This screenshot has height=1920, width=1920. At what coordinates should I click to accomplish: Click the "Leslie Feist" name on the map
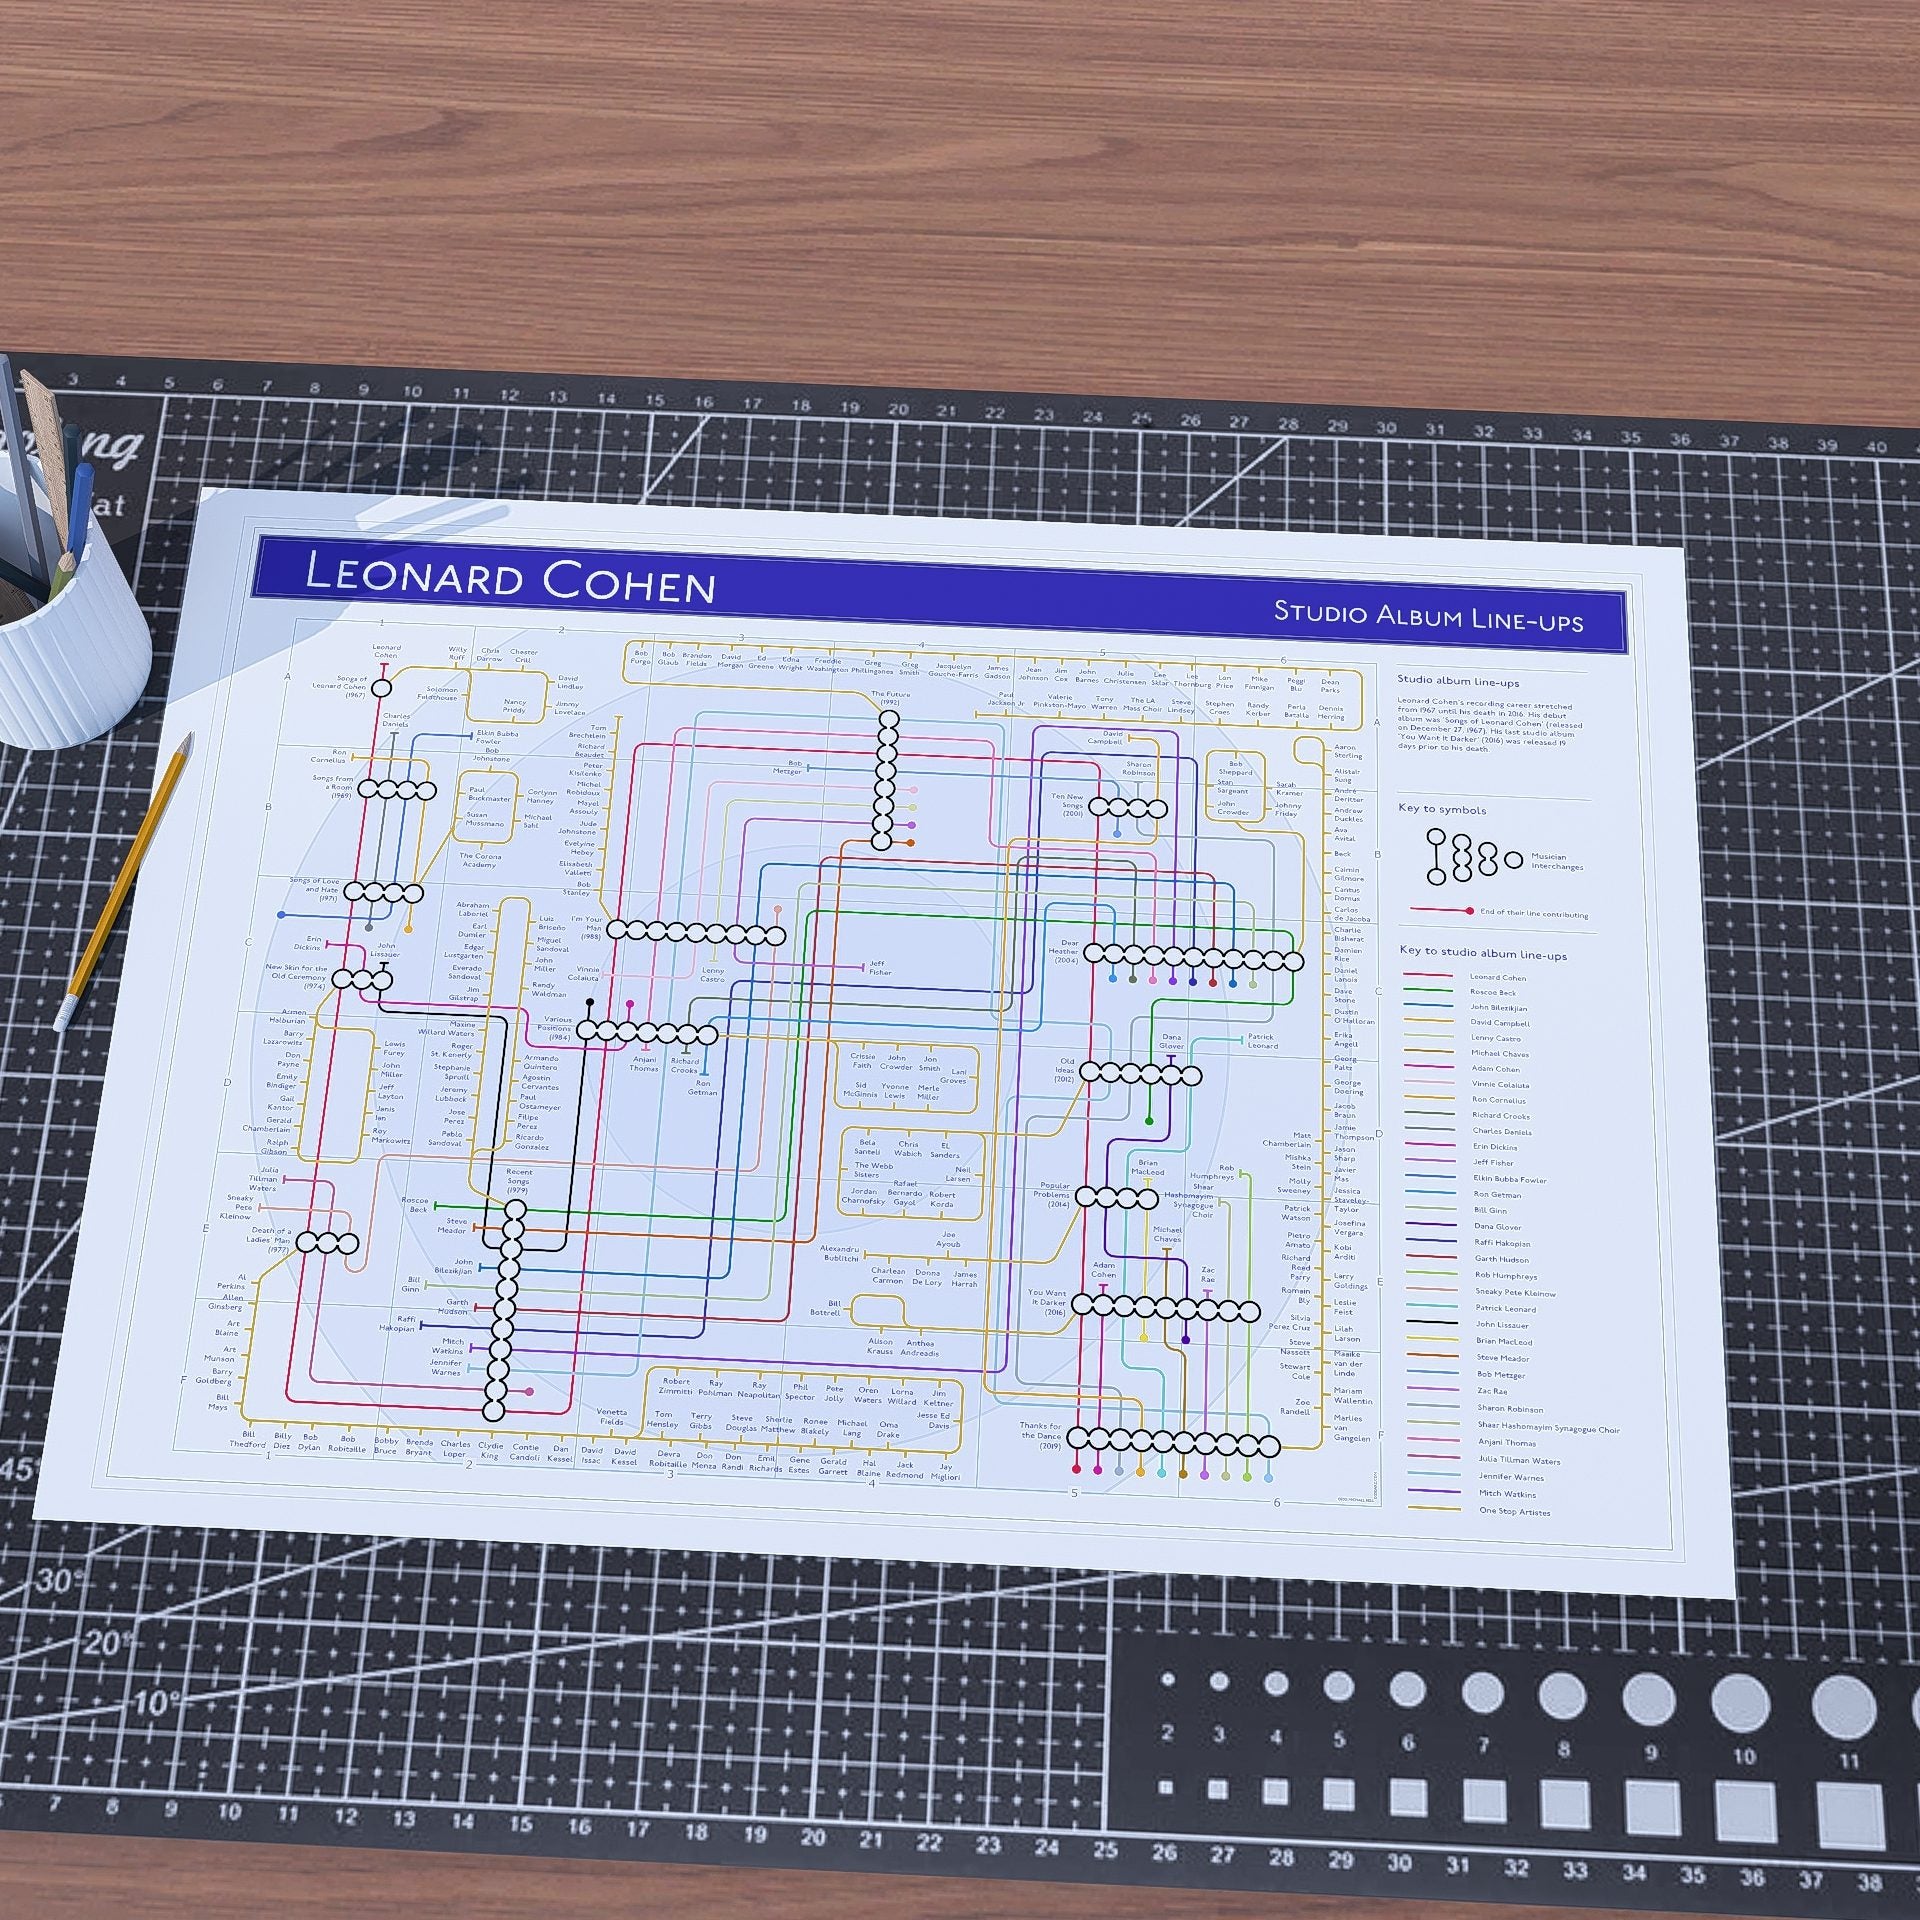1345,1307
